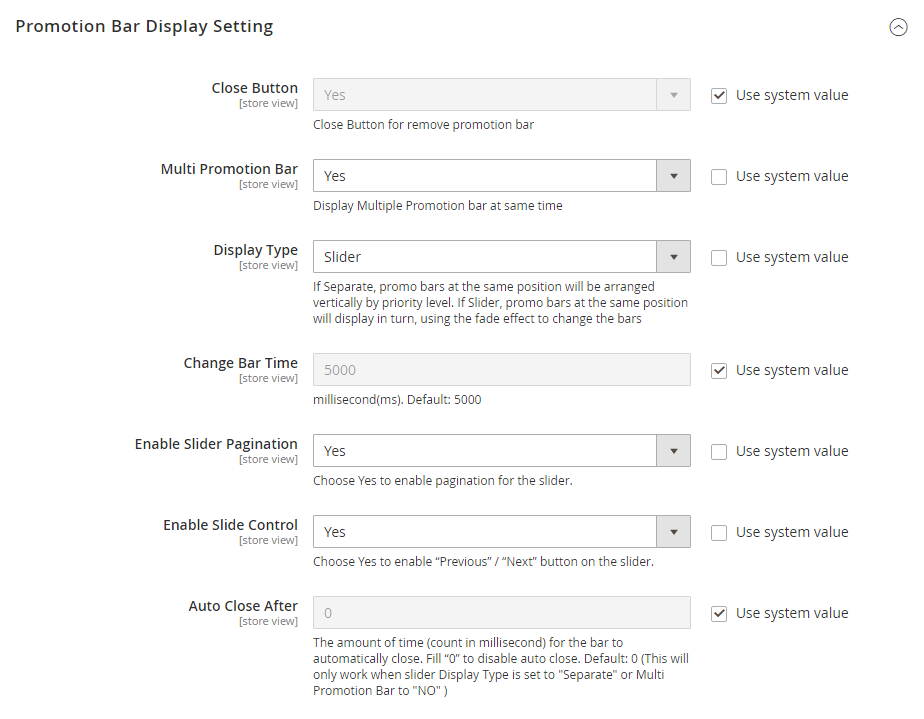Check Use system value for Display Type
This screenshot has height=719, width=924.
[x=719, y=258]
